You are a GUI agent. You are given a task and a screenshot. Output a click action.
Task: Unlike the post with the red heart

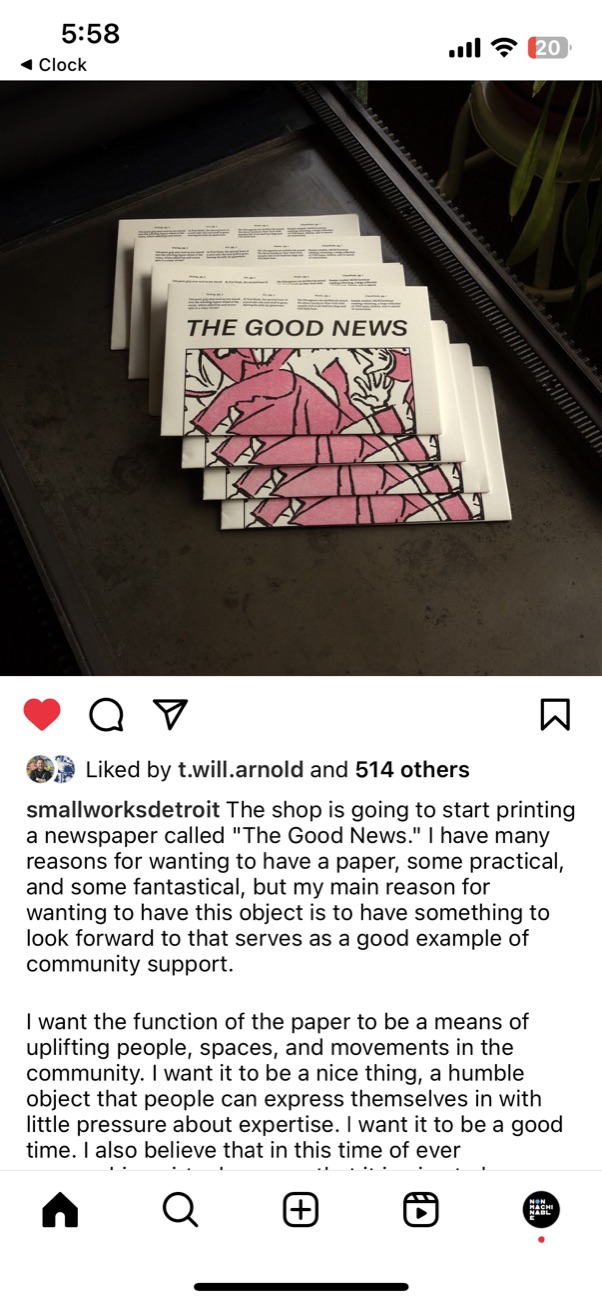coord(42,714)
